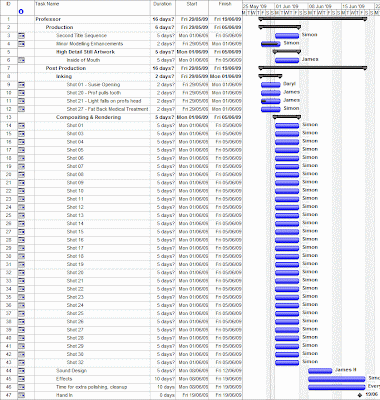Click the constraint icon for Shot 01 - Susie Opening

[22, 85]
